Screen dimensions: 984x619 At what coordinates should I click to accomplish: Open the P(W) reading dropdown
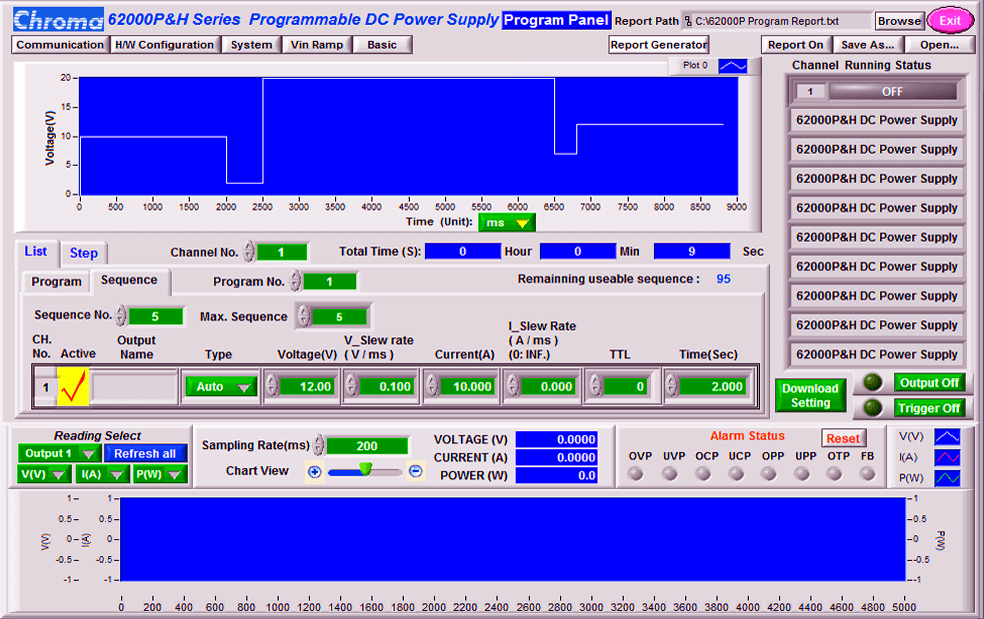click(159, 475)
